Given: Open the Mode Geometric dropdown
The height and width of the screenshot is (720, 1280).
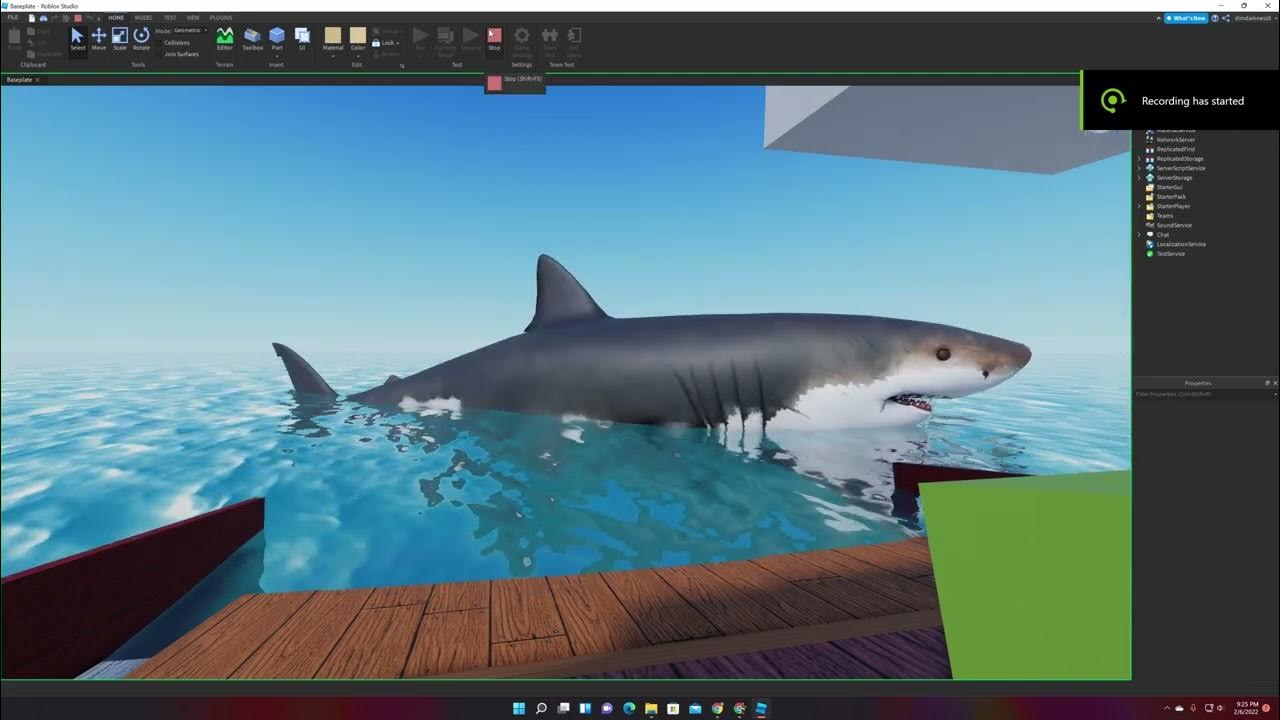Looking at the screenshot, I should pos(190,31).
